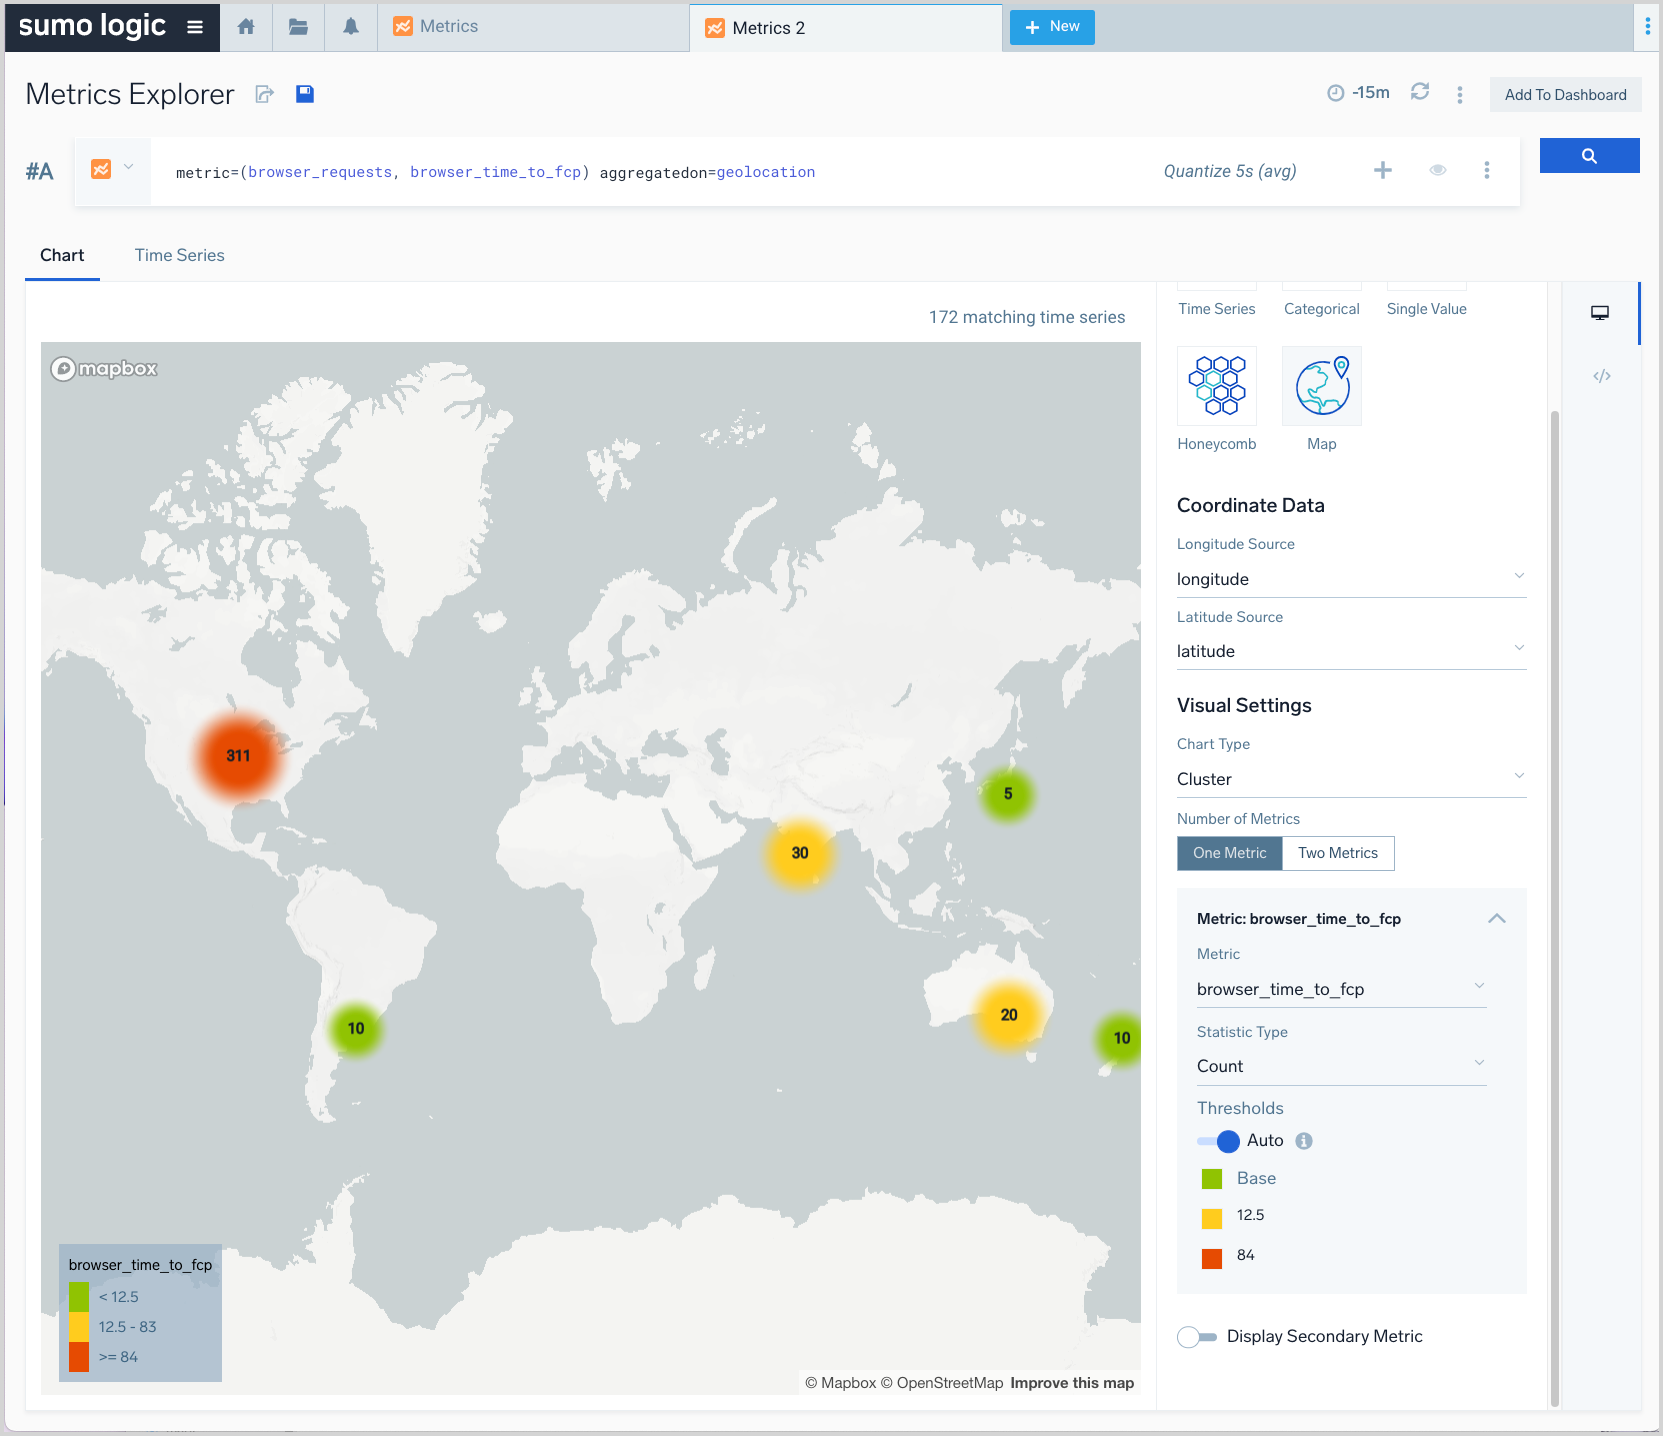This screenshot has height=1436, width=1663.
Task: Switch to the Time Series tab
Action: click(x=180, y=255)
